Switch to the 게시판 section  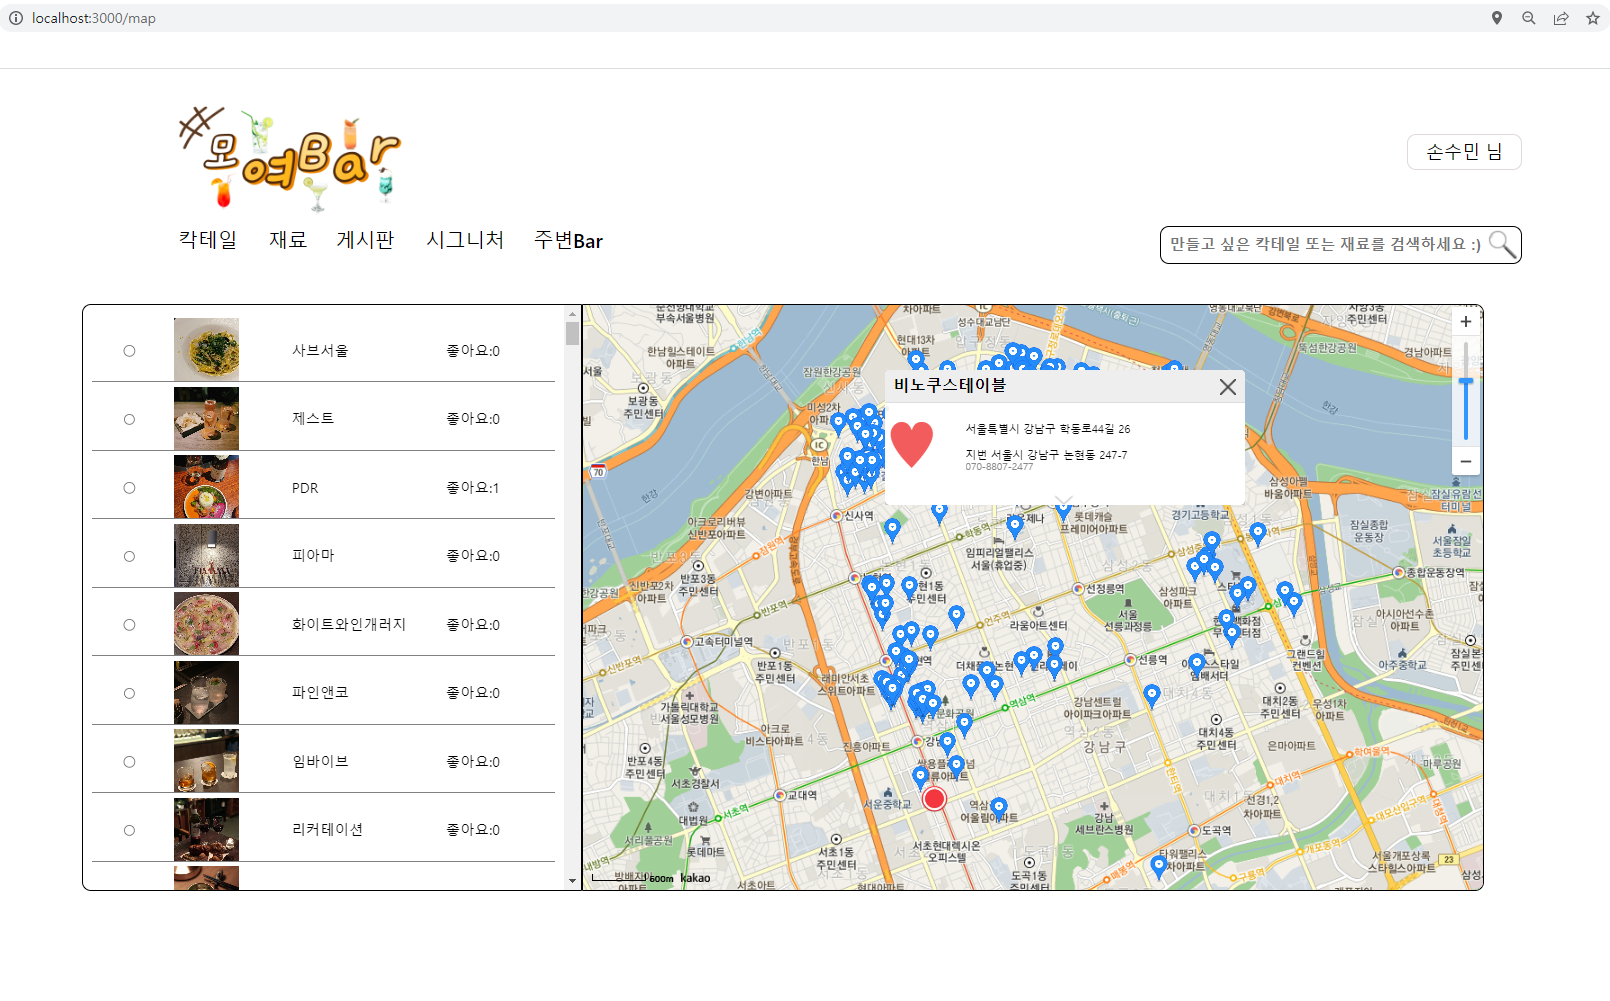(x=365, y=240)
